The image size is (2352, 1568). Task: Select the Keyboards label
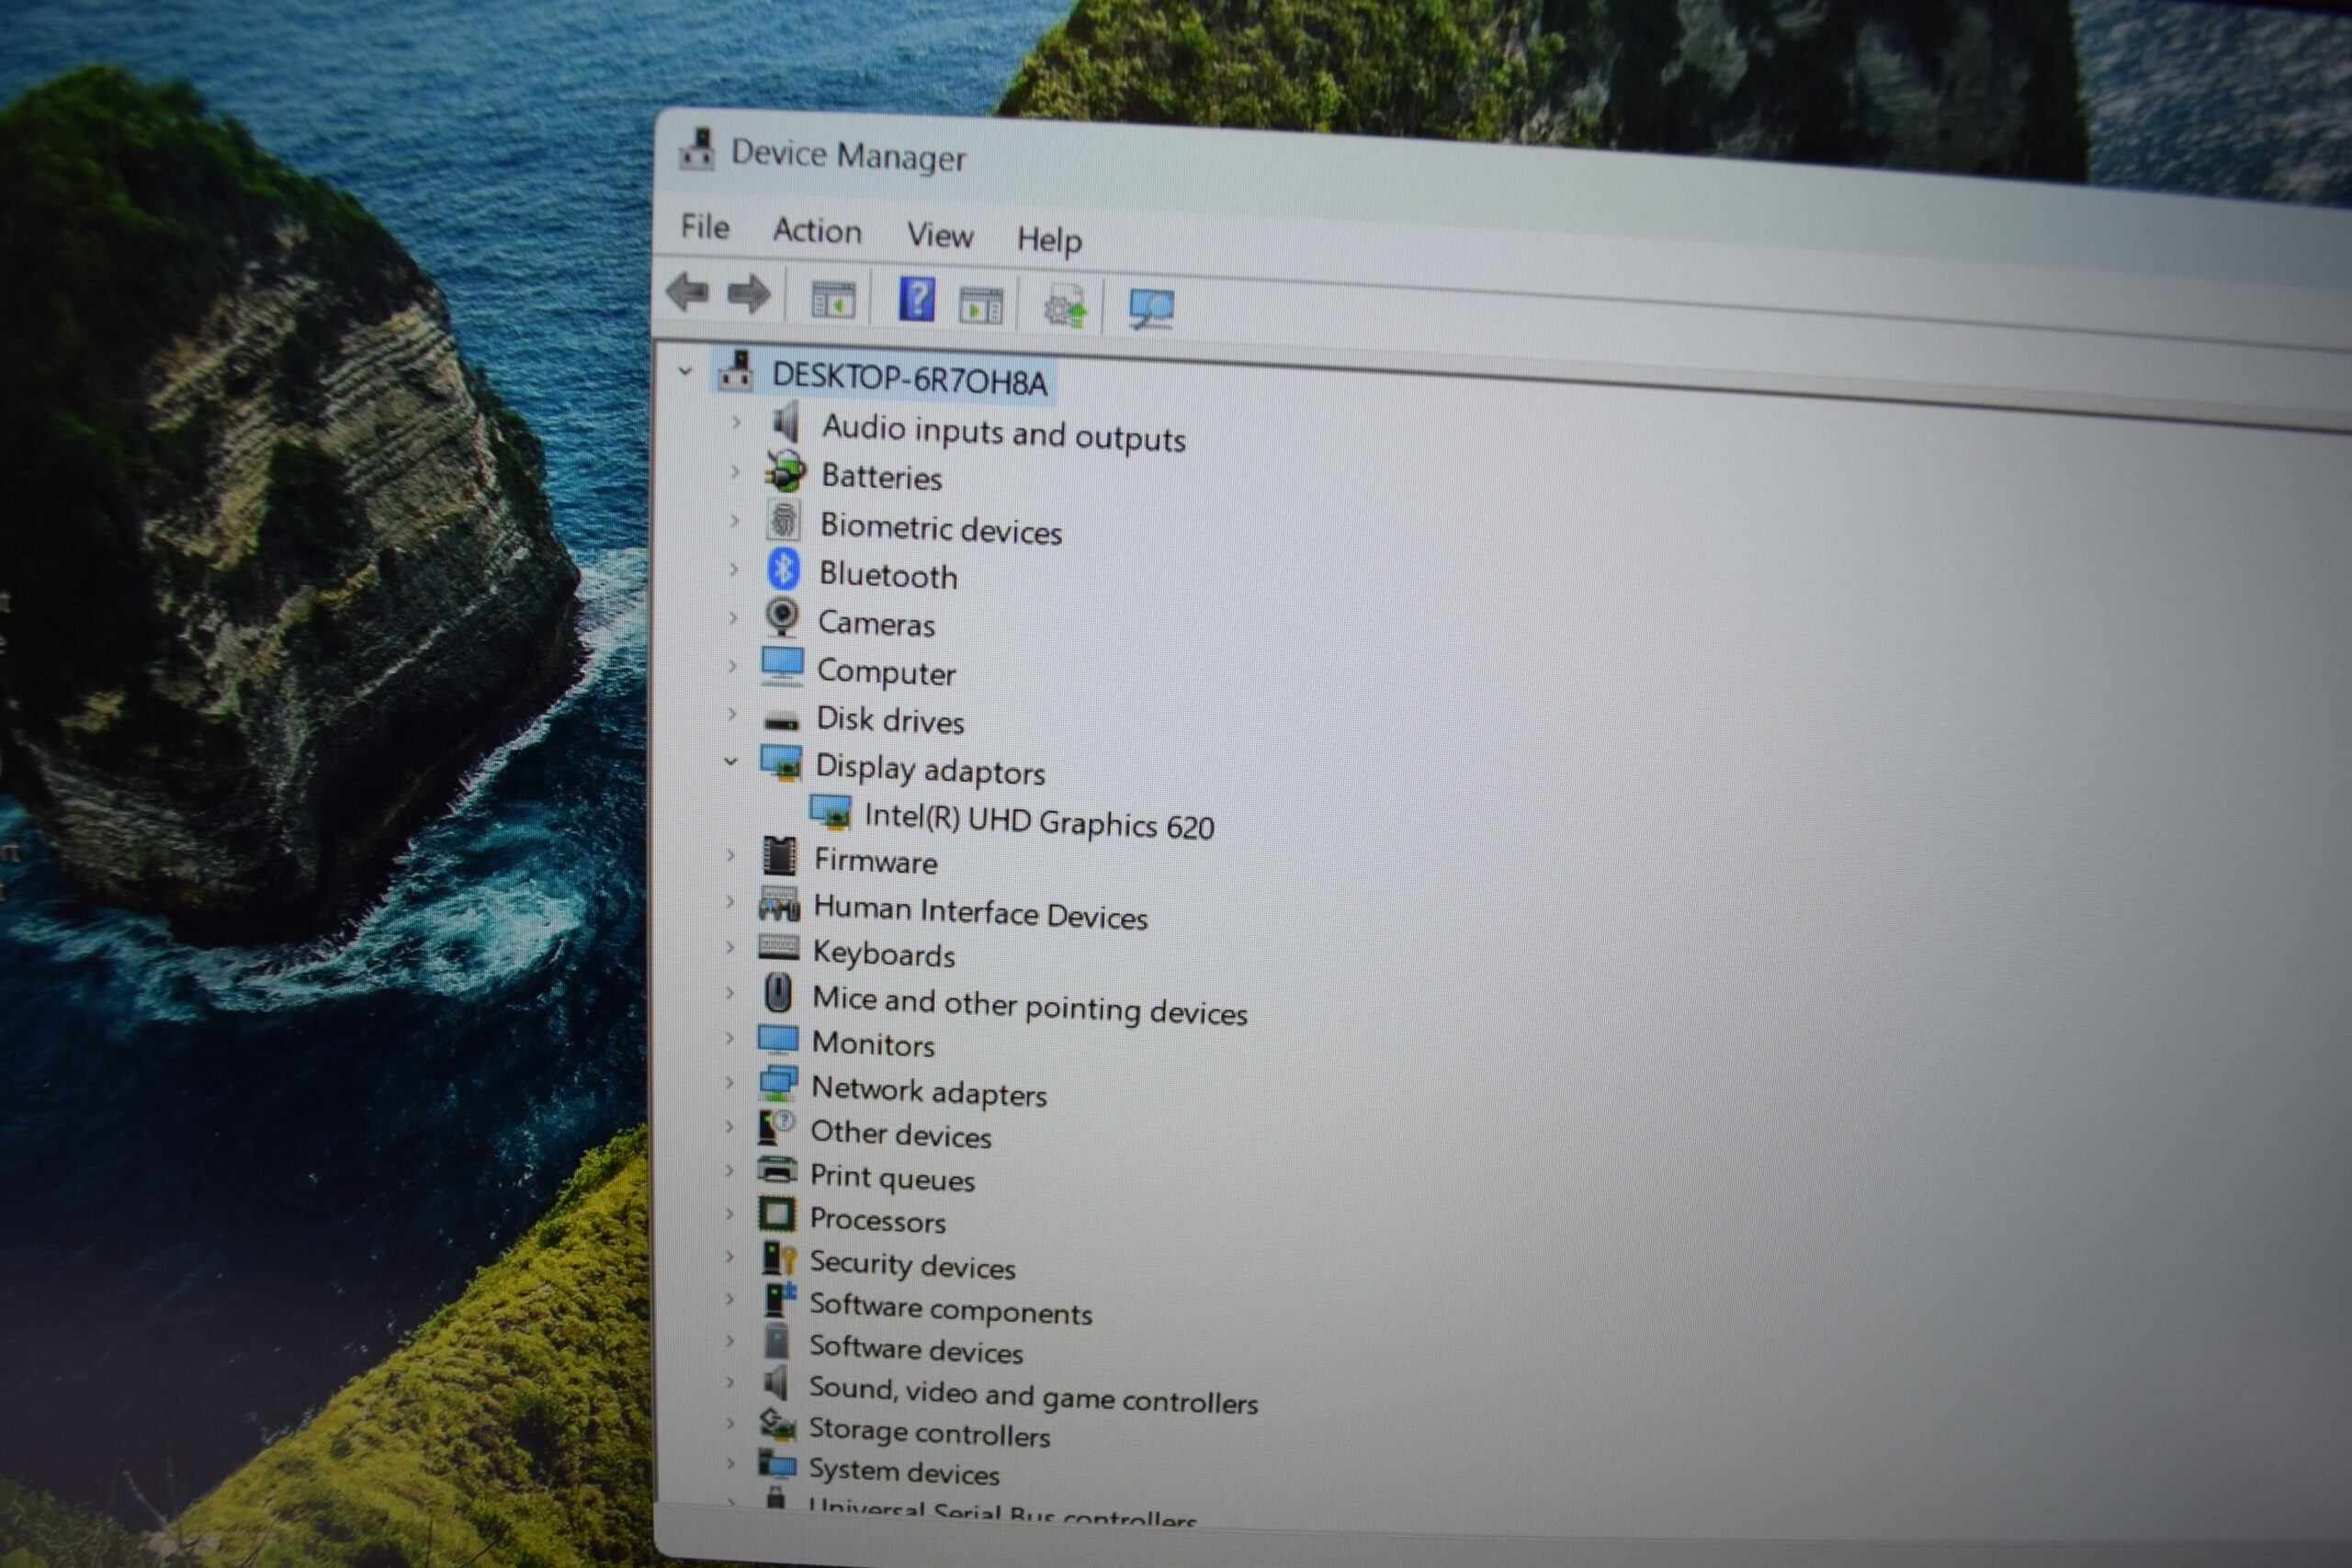(x=883, y=953)
